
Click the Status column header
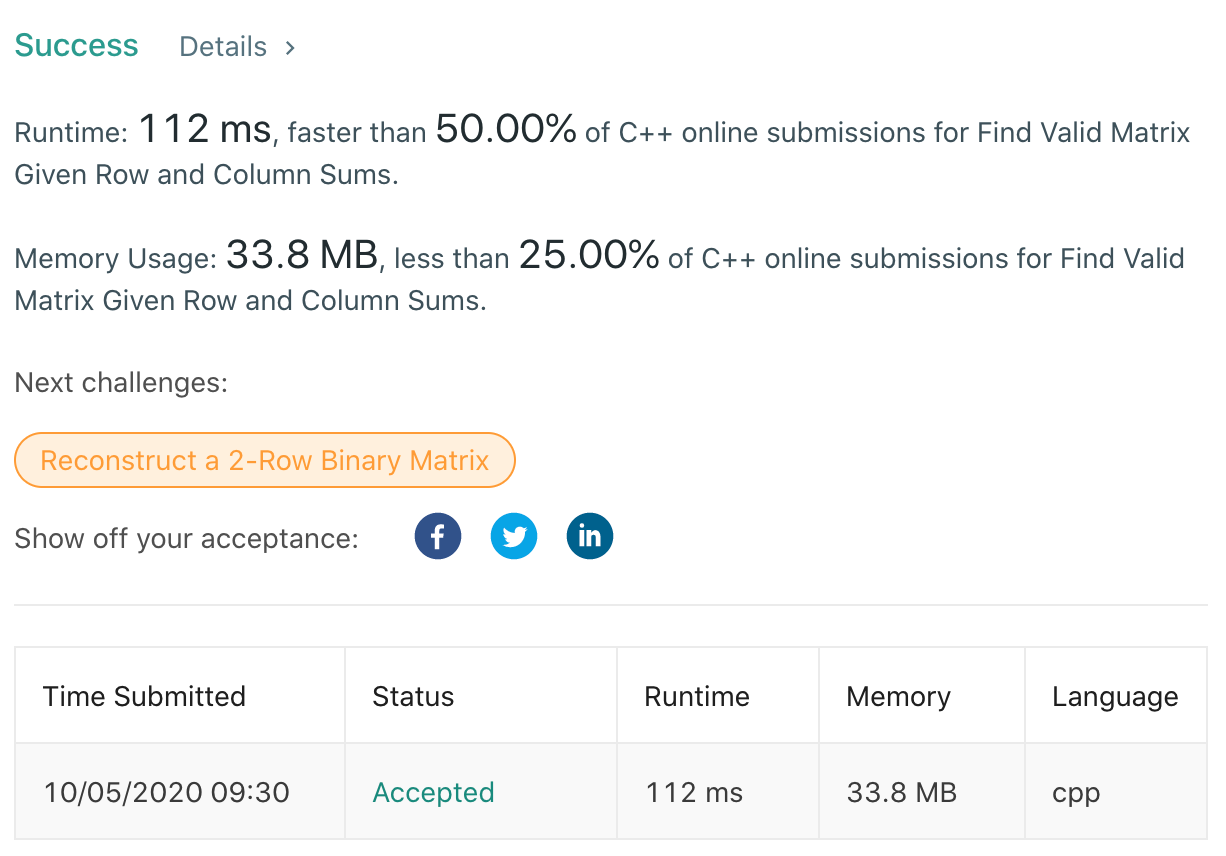click(413, 696)
